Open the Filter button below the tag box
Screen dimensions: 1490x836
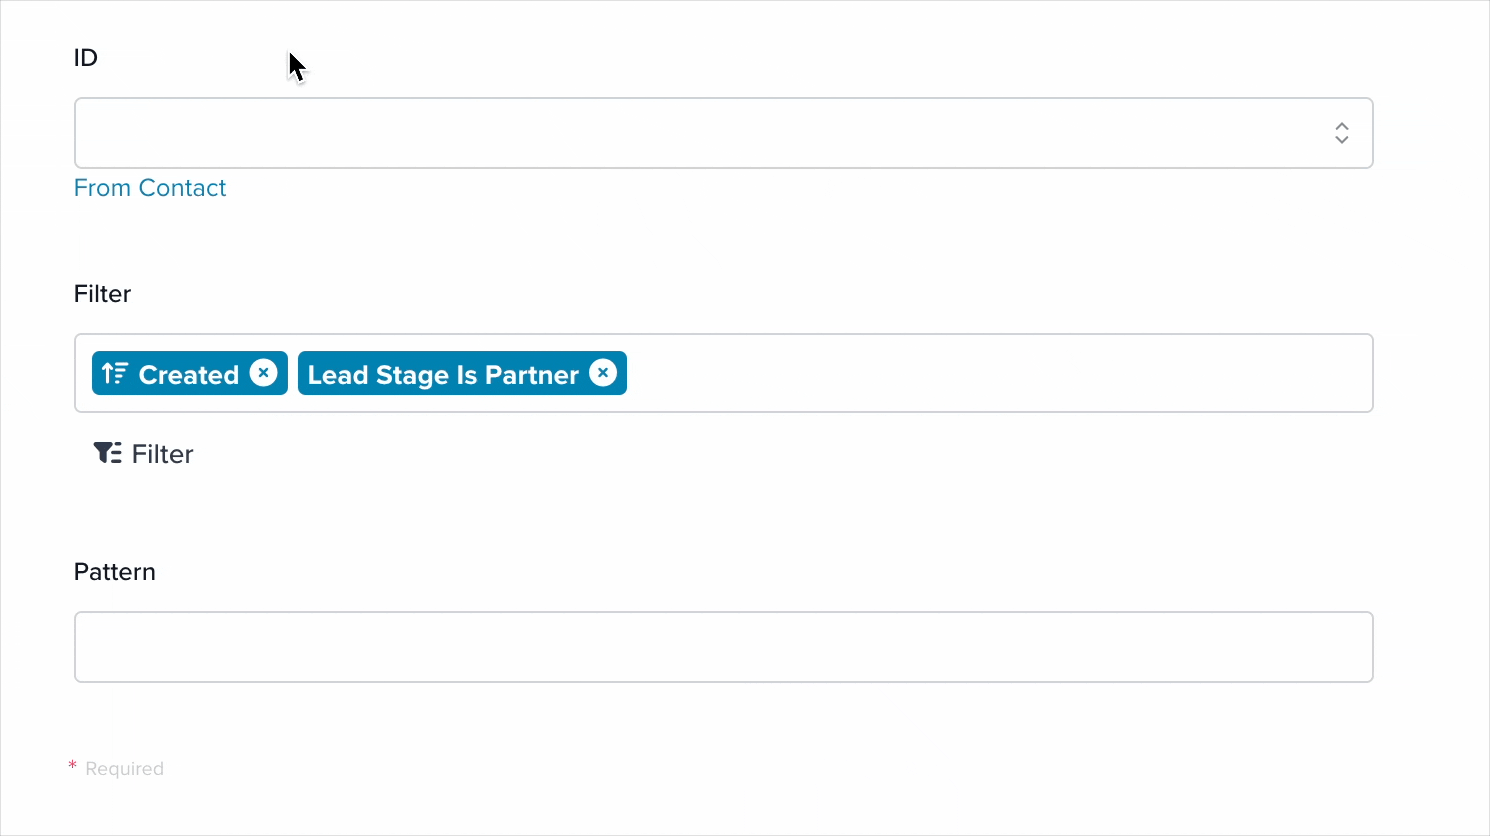(144, 454)
